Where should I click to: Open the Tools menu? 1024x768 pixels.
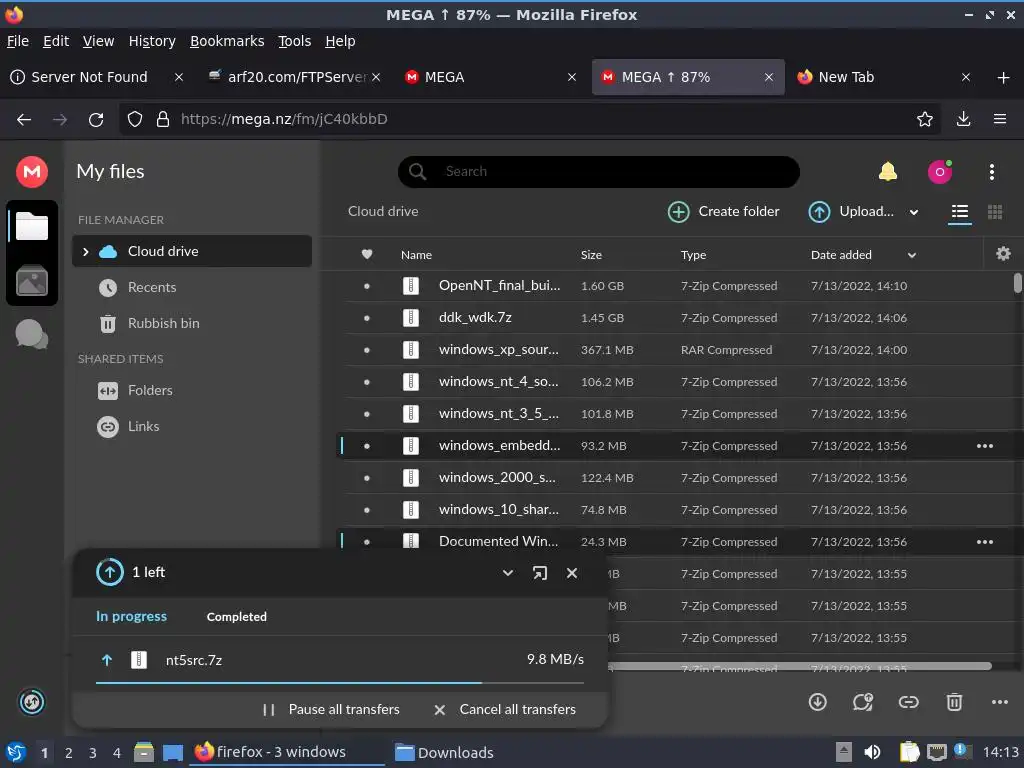coord(295,41)
